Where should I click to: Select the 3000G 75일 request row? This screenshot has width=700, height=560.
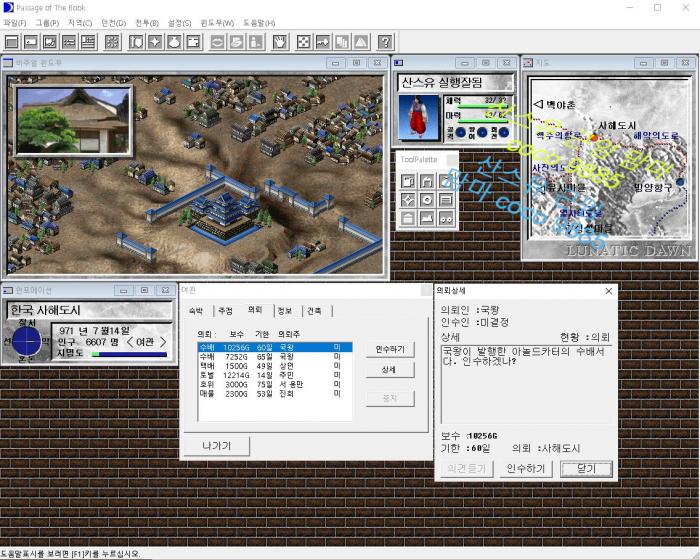[275, 384]
